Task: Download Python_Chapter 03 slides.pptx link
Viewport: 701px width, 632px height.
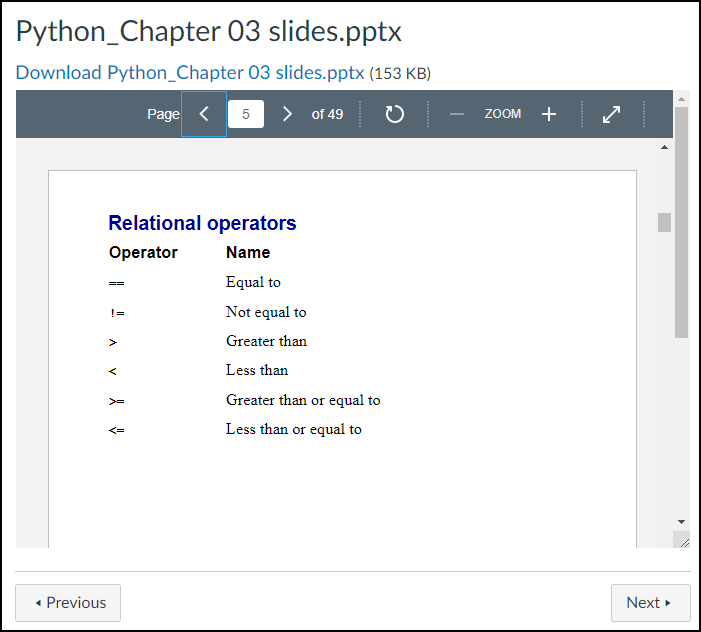Action: pyautogui.click(x=190, y=72)
